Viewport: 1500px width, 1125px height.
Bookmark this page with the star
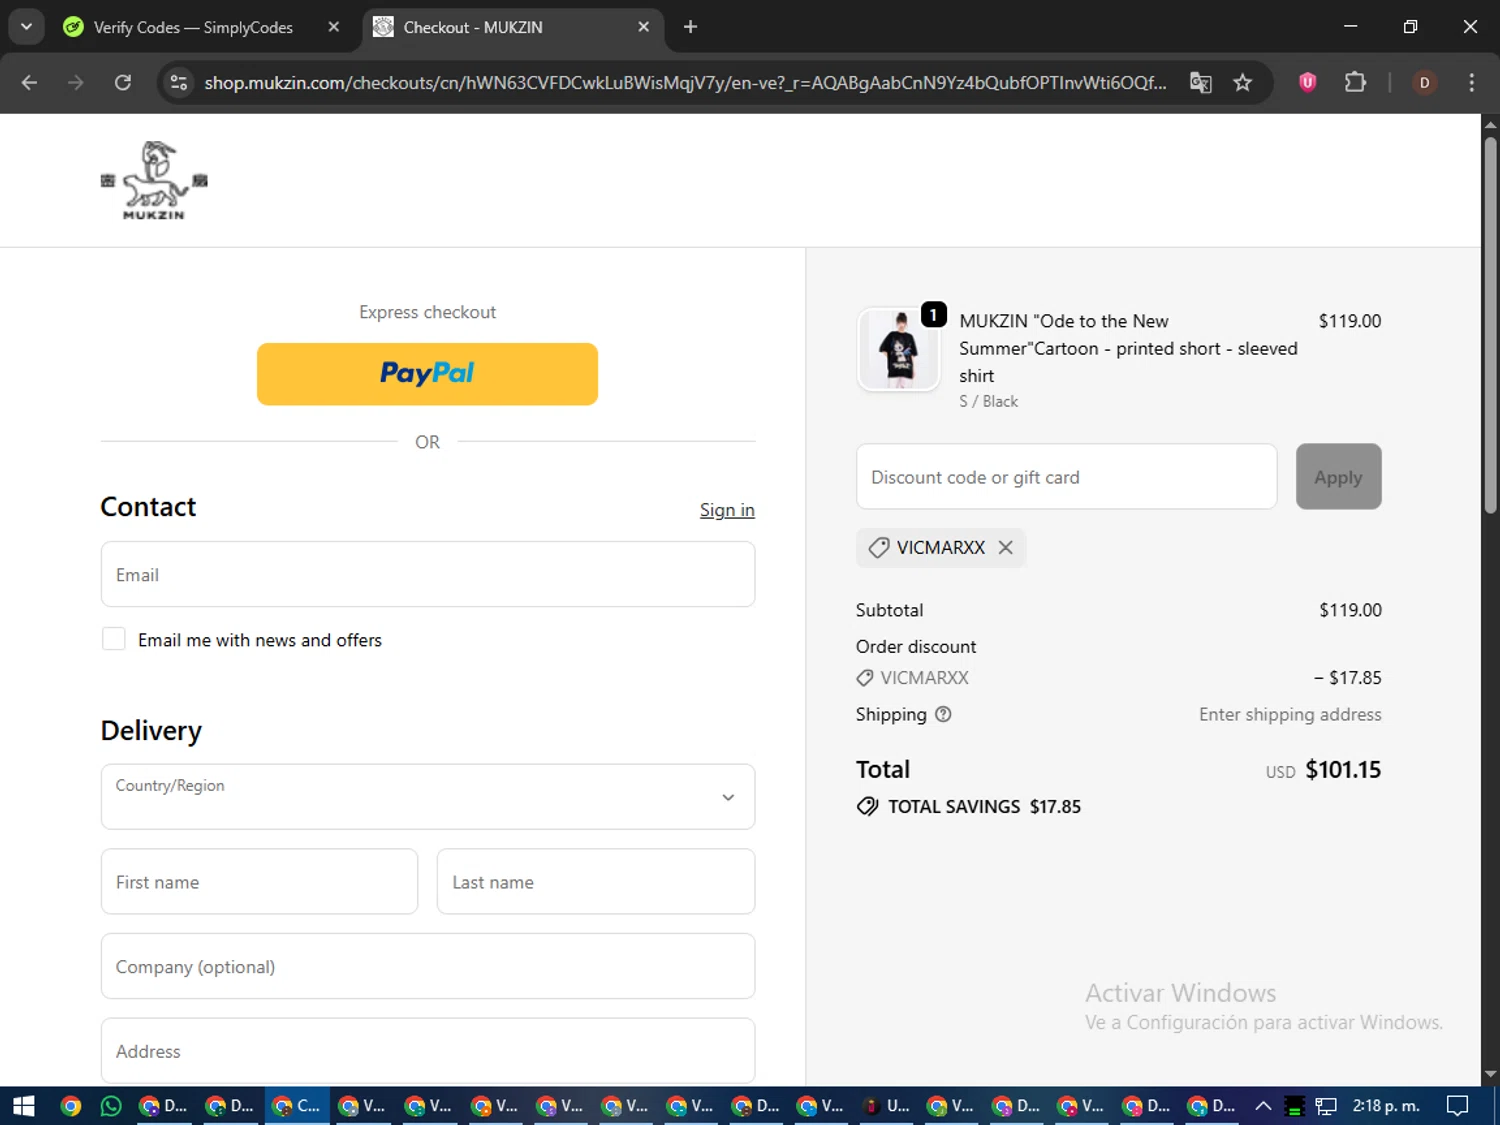(1242, 83)
